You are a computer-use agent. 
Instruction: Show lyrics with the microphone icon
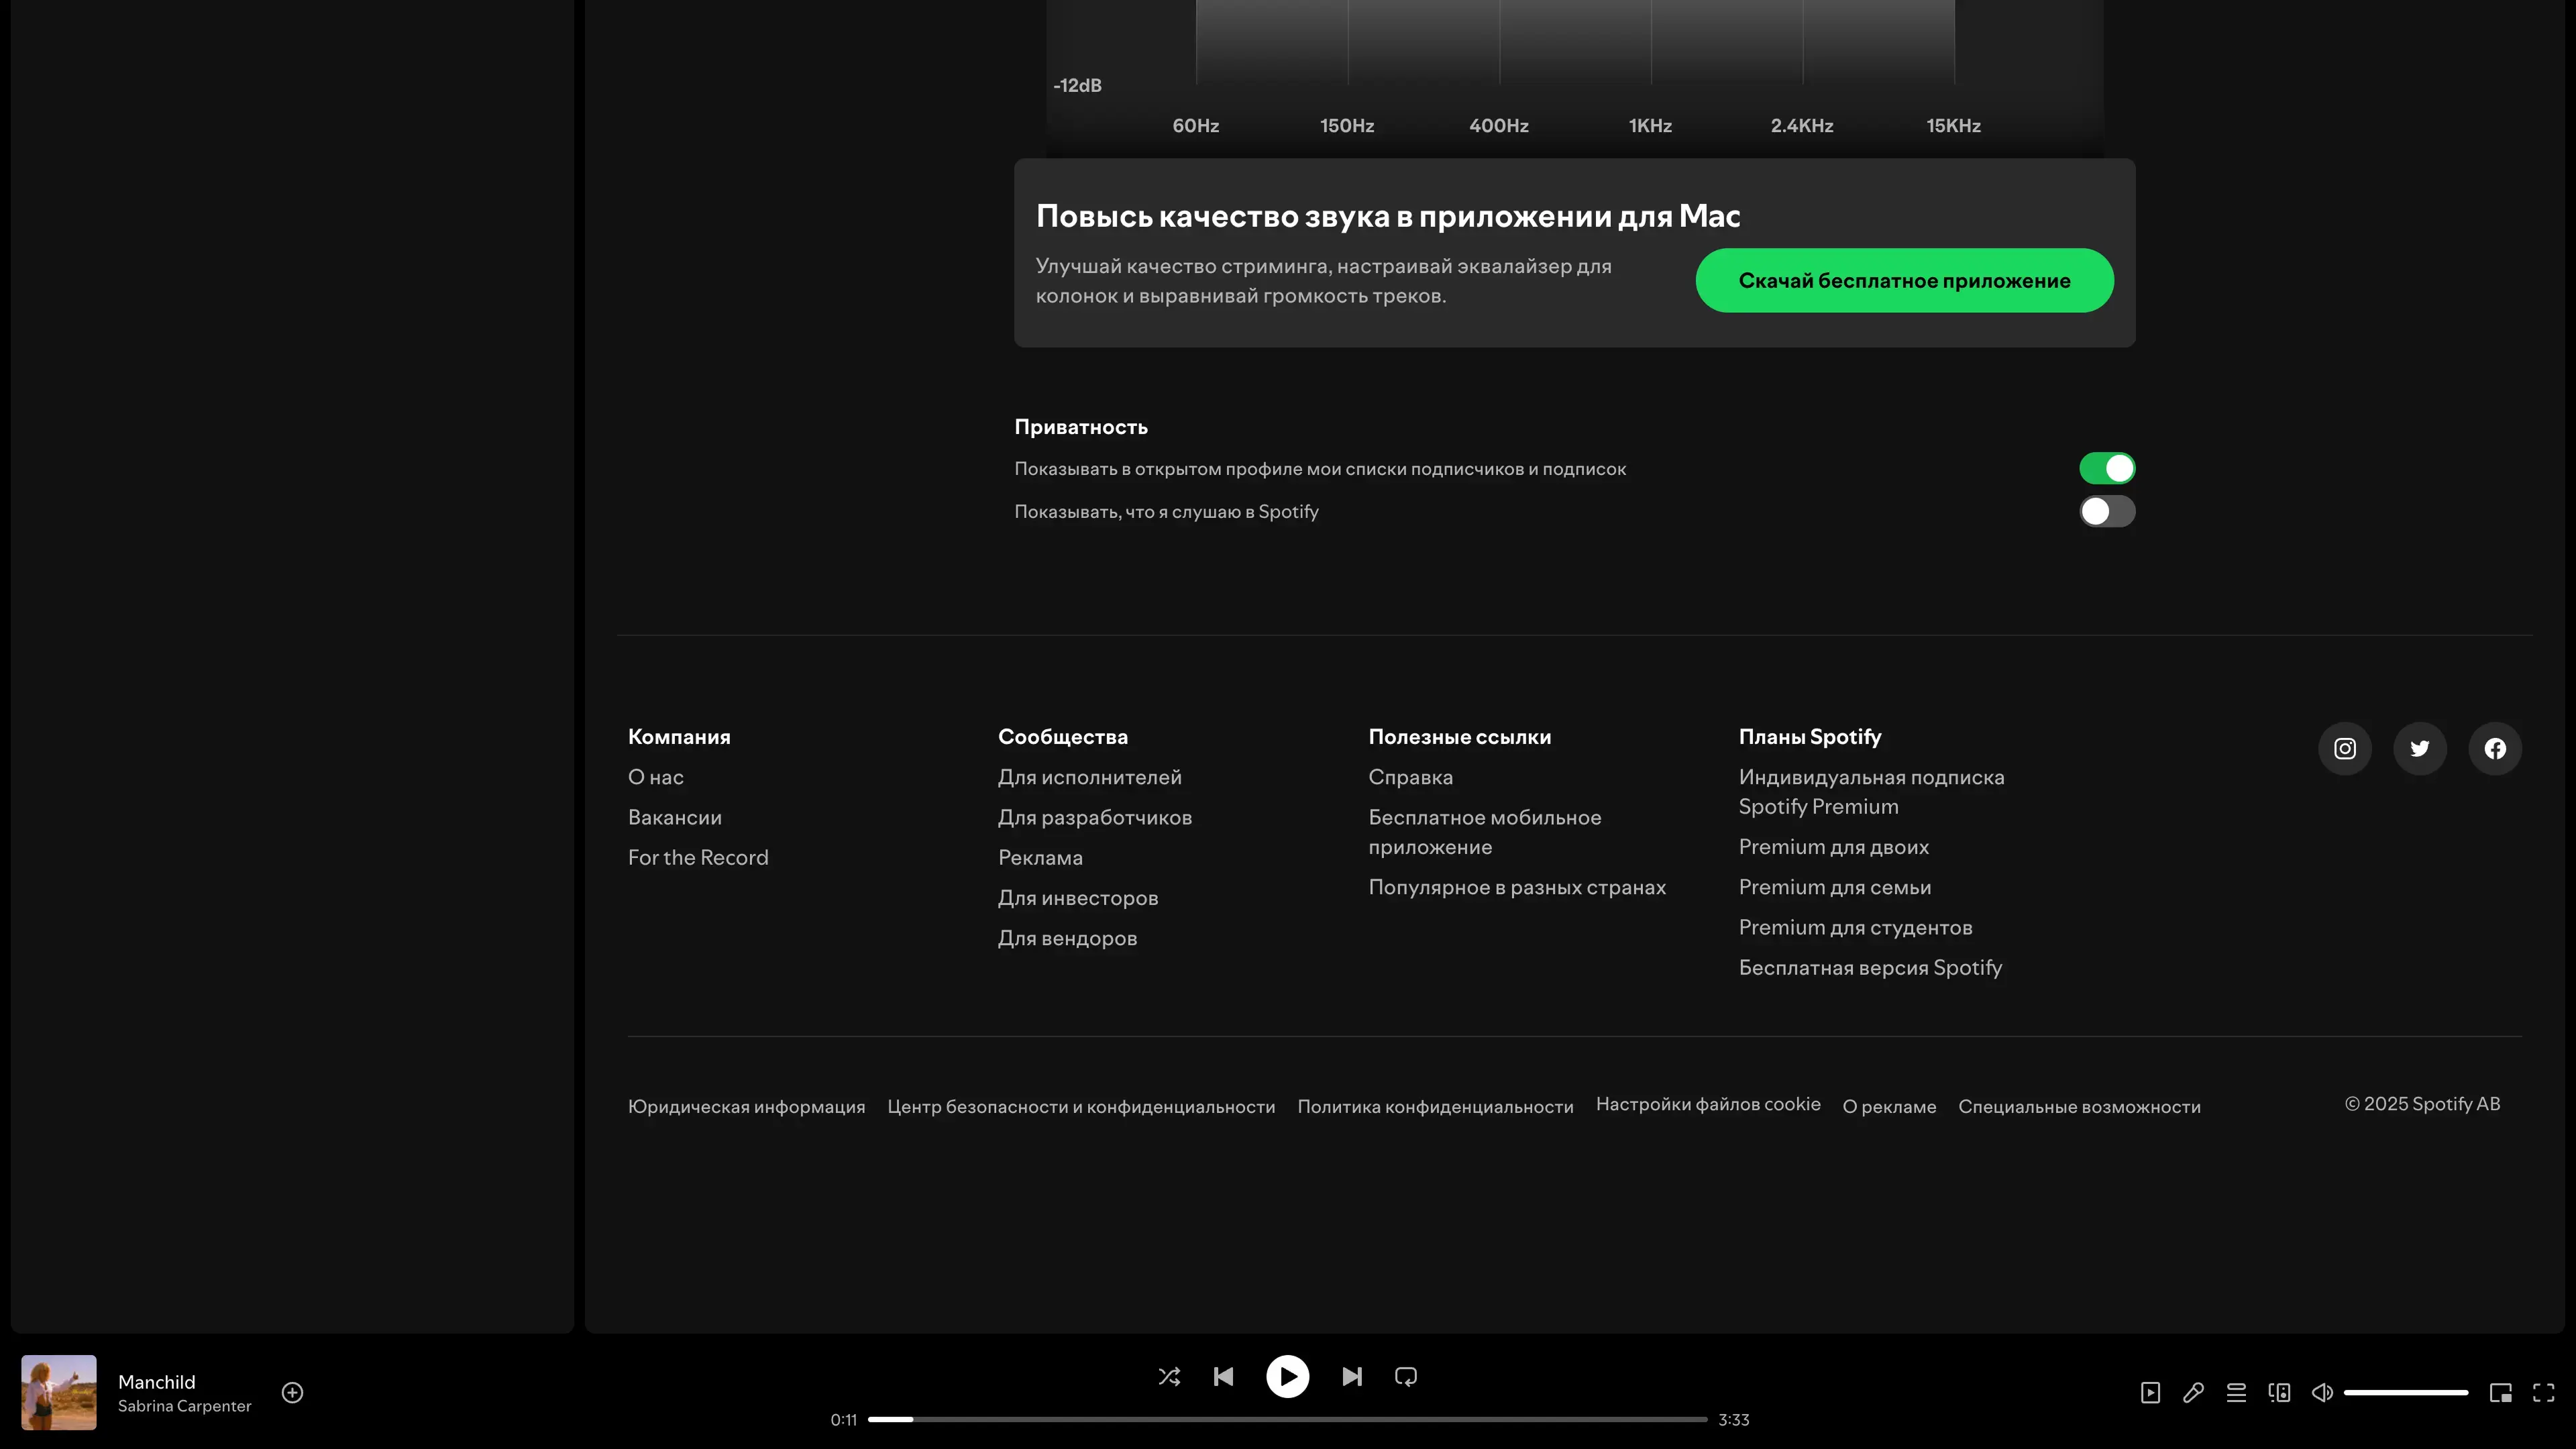[2193, 1392]
